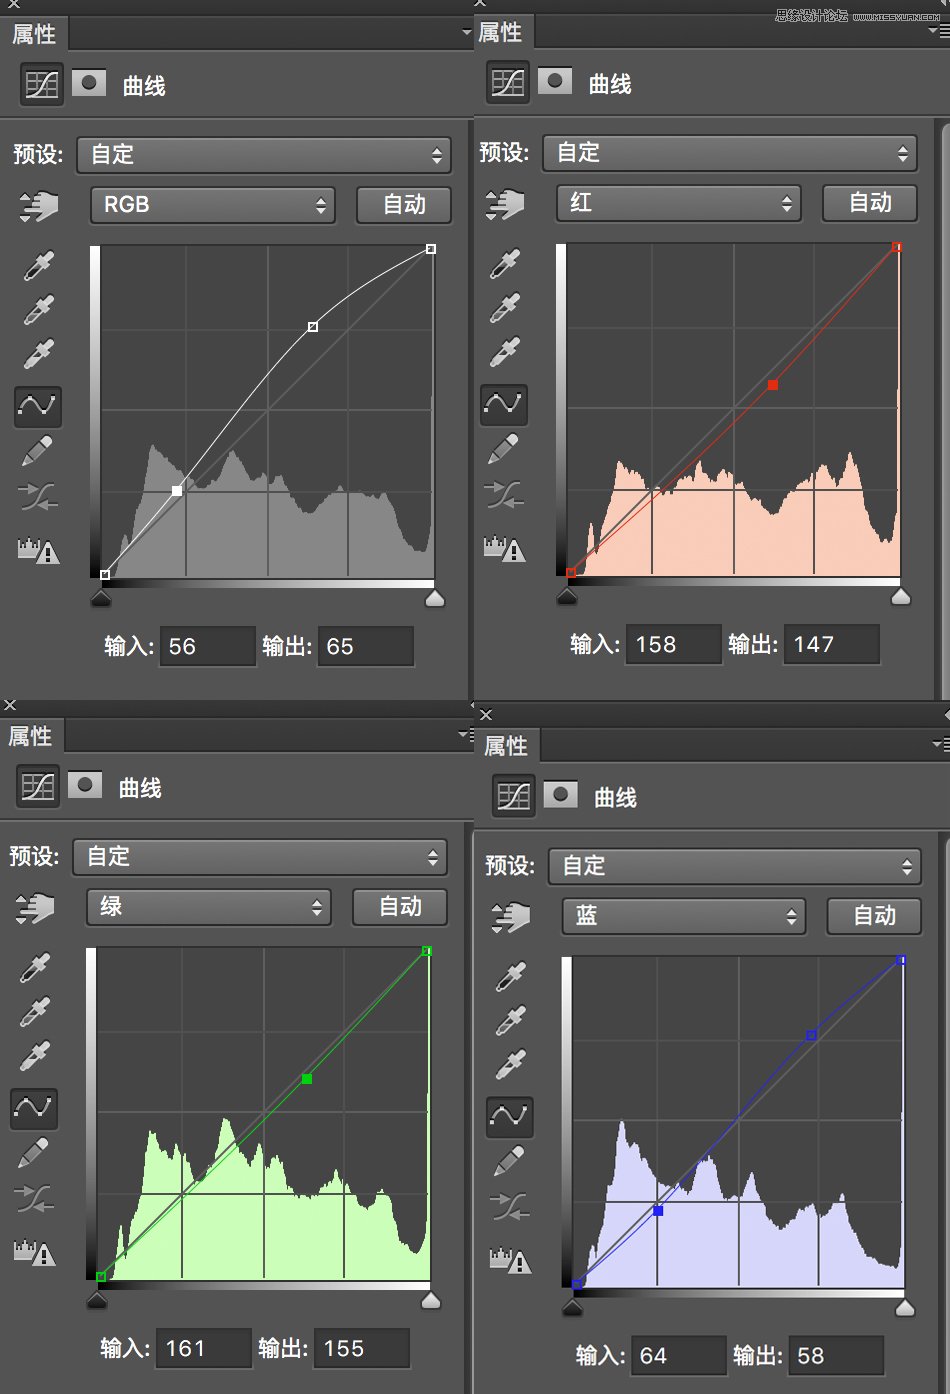Click the histogram warning icon in red channel panel
950x1394 pixels.
click(504, 549)
